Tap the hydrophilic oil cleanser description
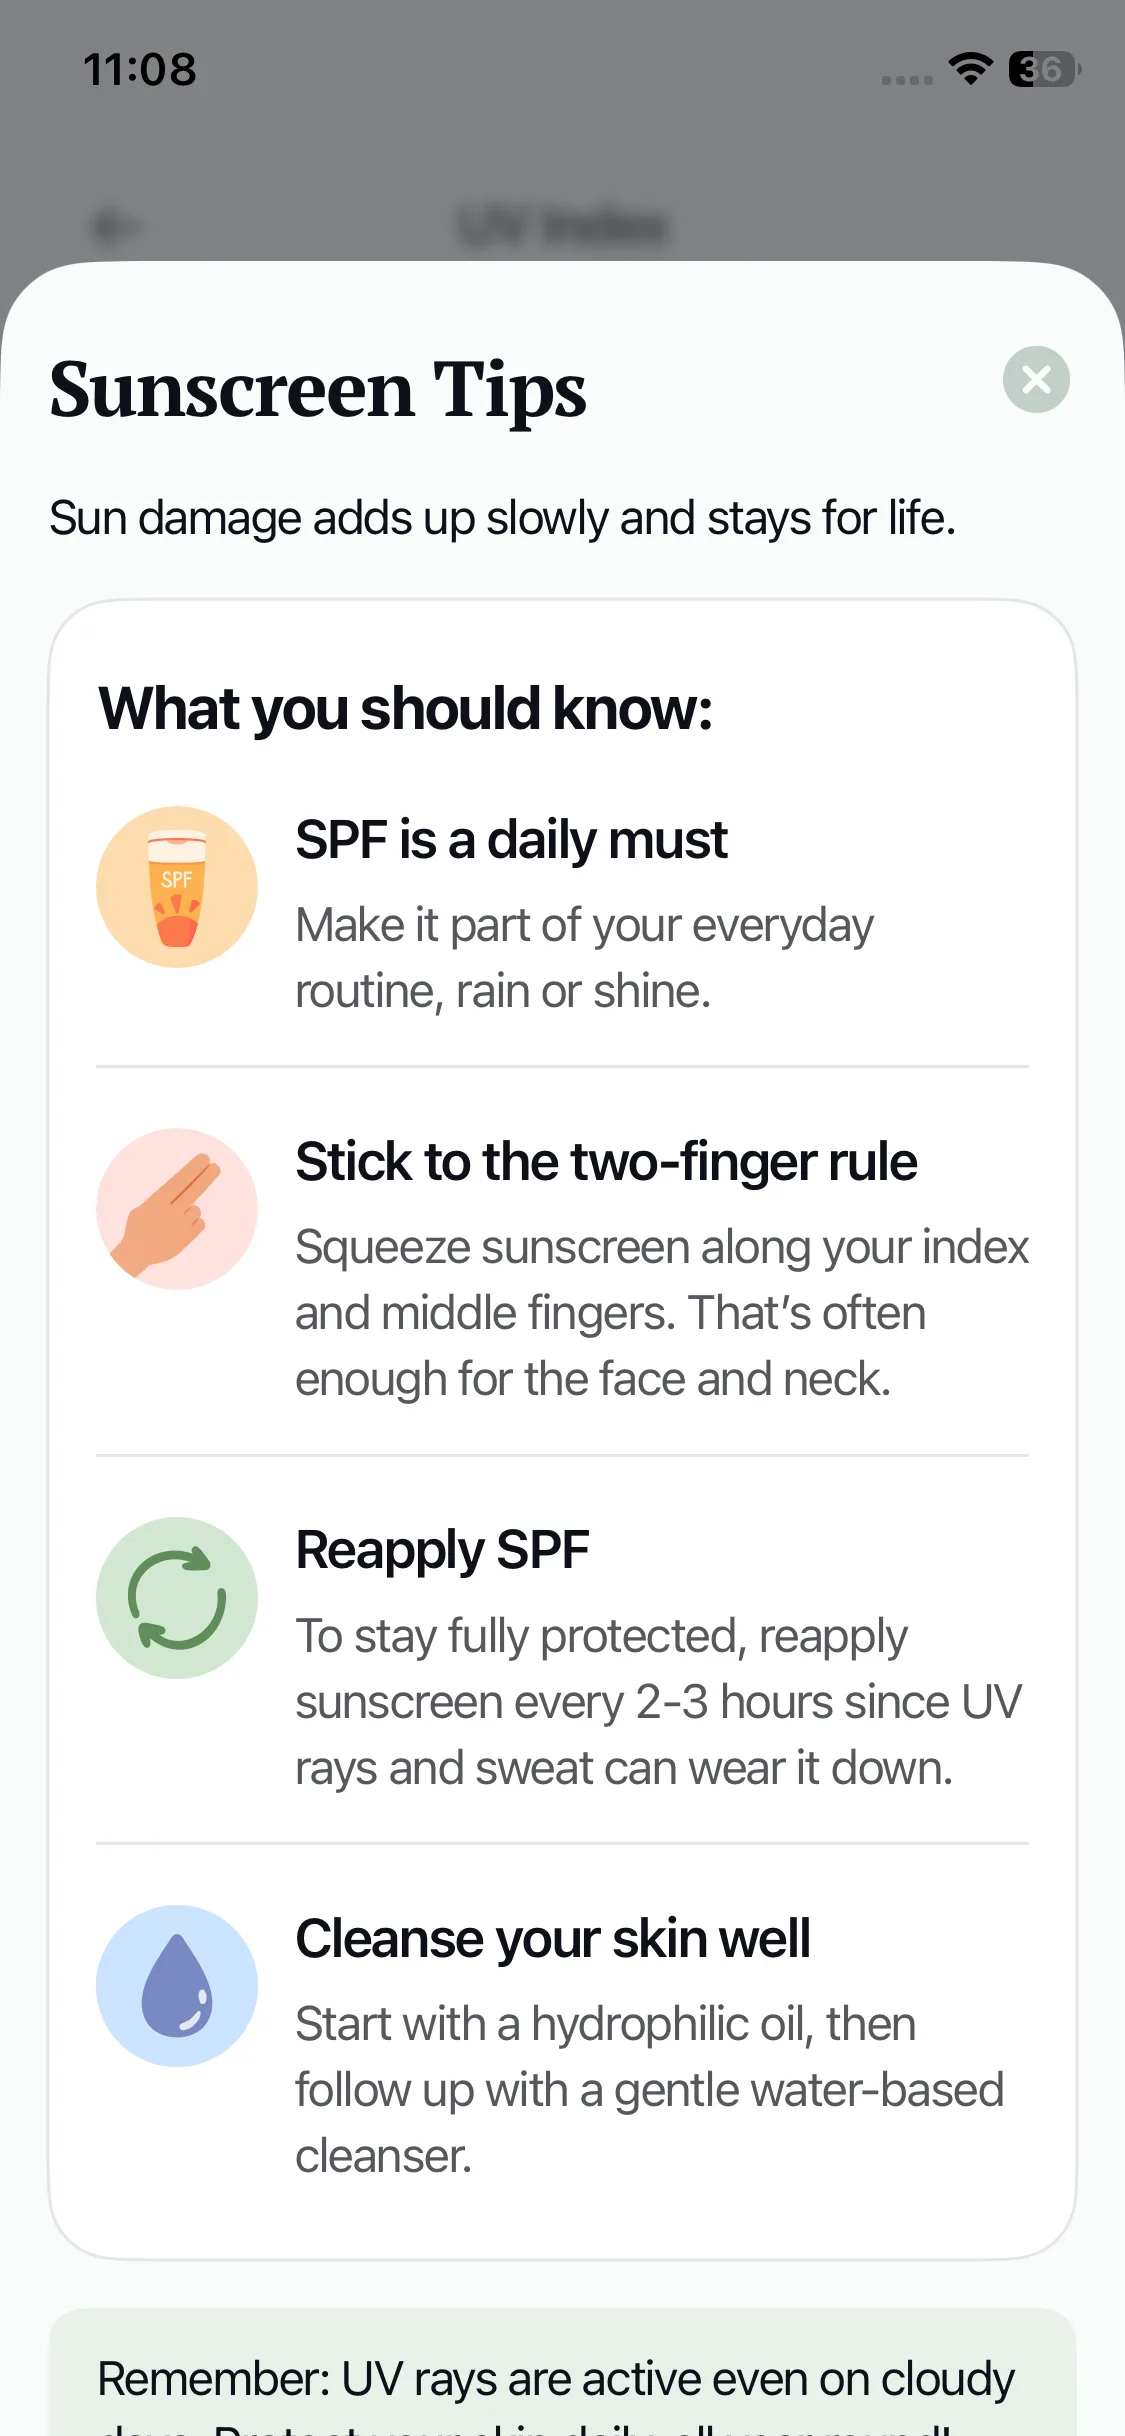Screen dimensions: 1125x2436 click(x=648, y=2090)
